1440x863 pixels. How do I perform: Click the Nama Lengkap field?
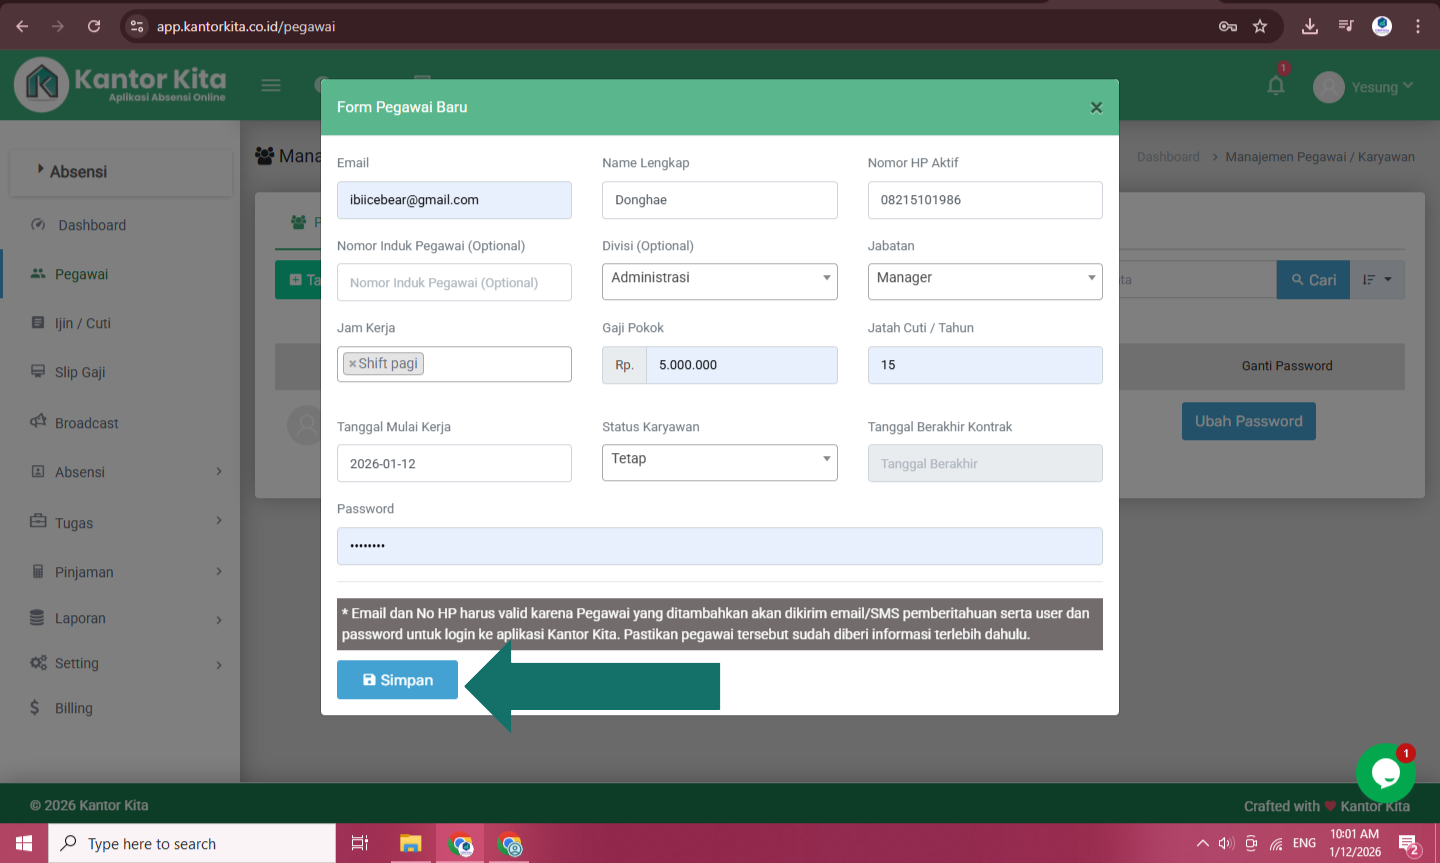[719, 200]
